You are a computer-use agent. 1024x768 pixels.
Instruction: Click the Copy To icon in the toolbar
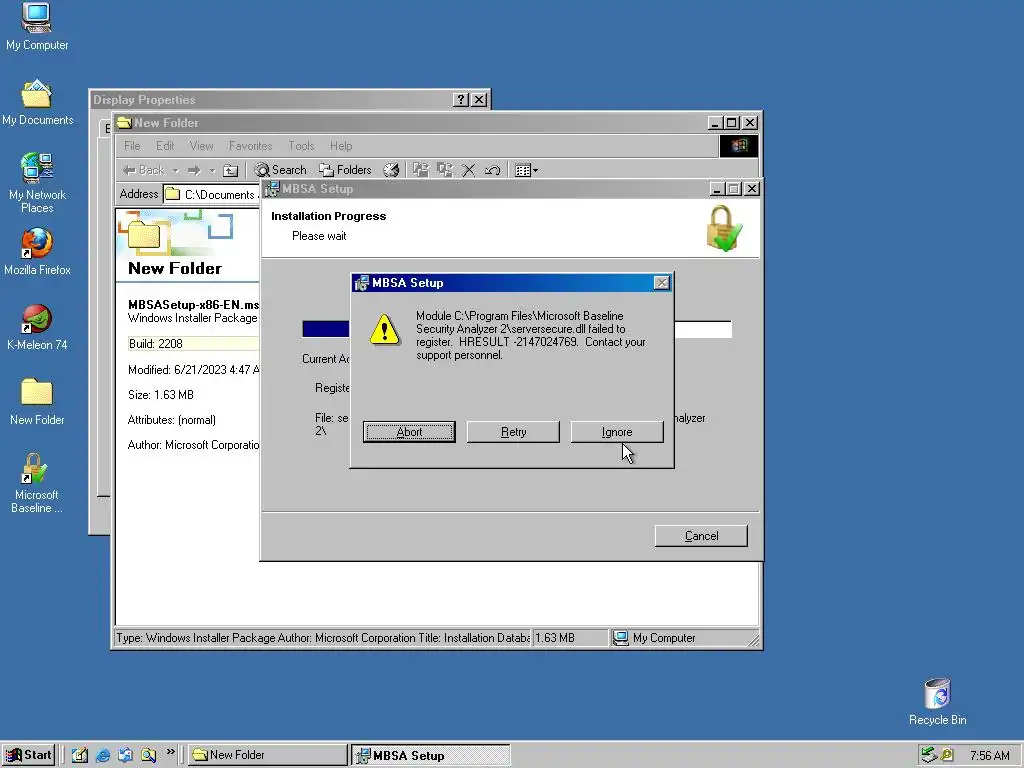click(445, 170)
